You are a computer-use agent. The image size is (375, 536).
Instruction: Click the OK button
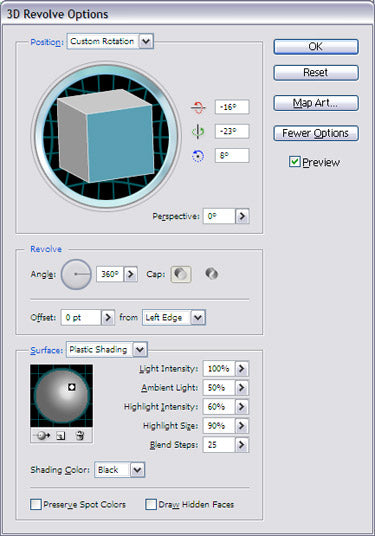[x=316, y=46]
